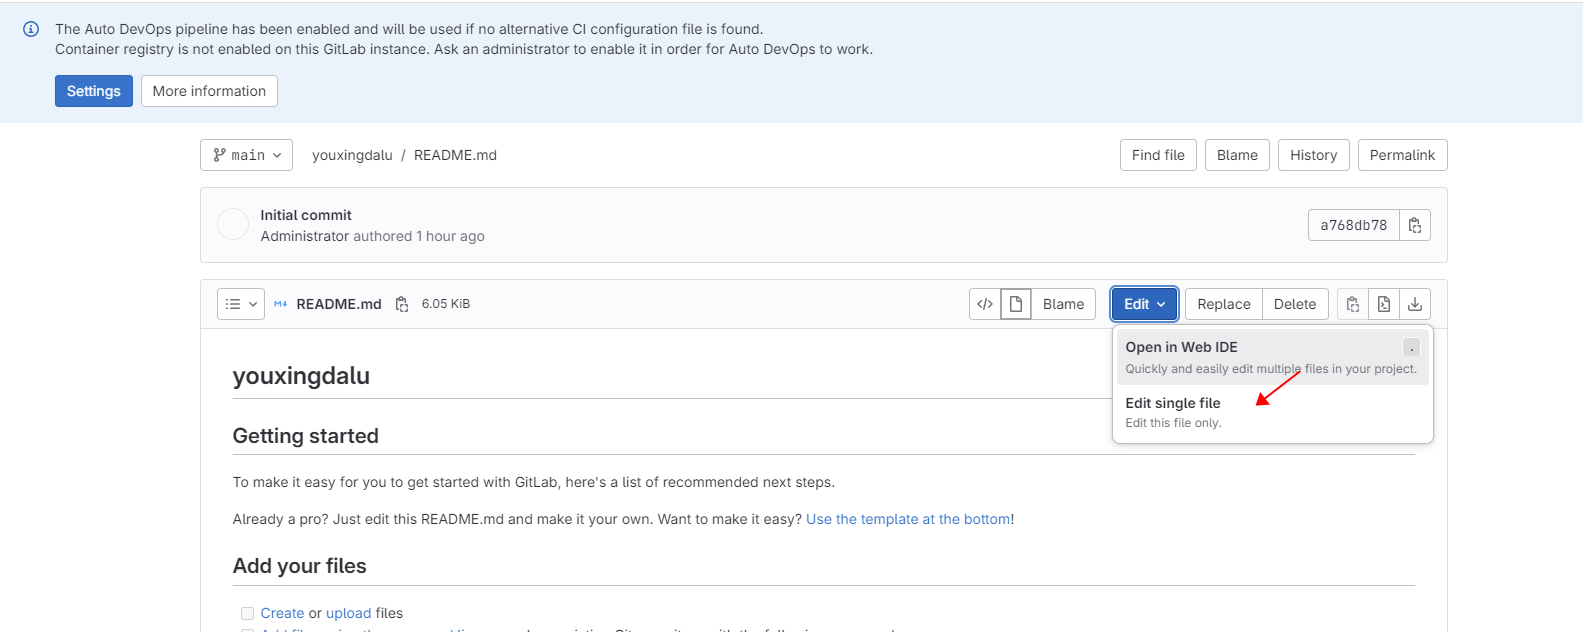Click Administrator author link
Image resolution: width=1583 pixels, height=632 pixels.
(x=305, y=236)
